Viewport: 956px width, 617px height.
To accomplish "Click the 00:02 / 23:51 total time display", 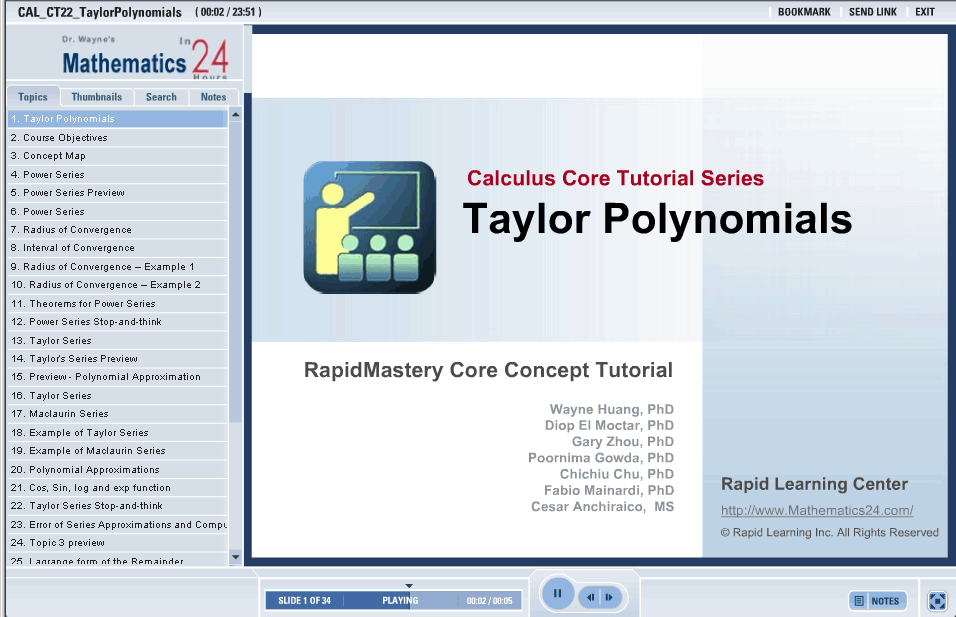I will (x=229, y=12).
